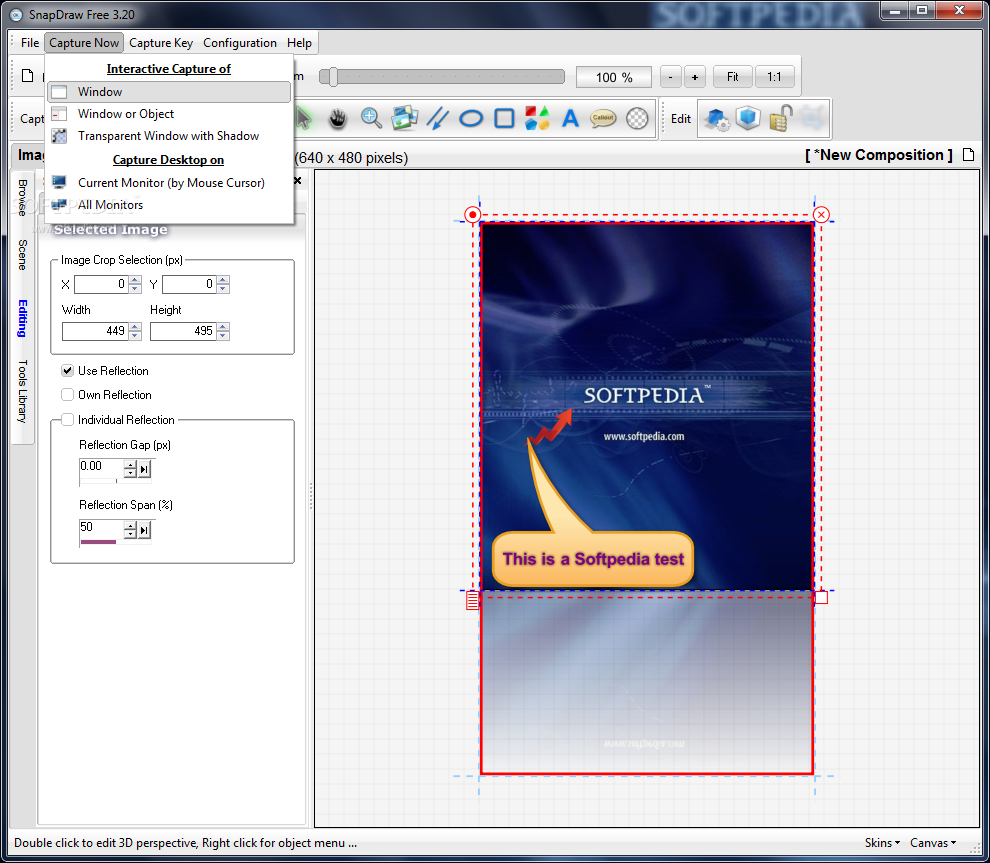Select the rectangle shape tool
990x863 pixels.
click(x=504, y=118)
